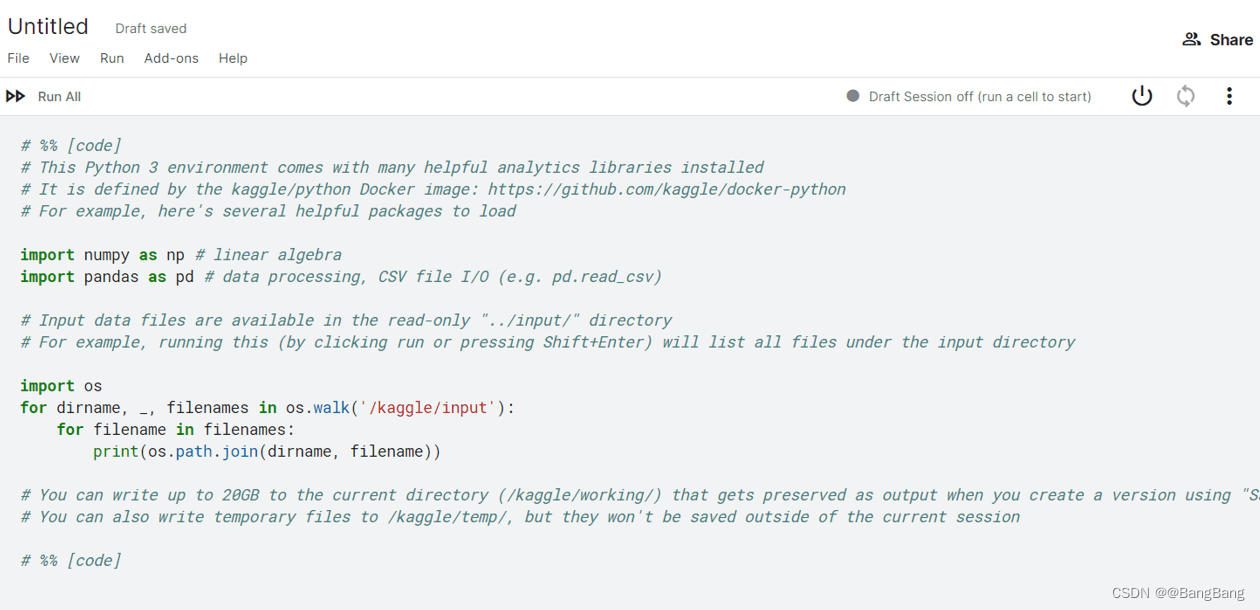The width and height of the screenshot is (1260, 610).
Task: Click the last '# %% [code]' line
Action: tap(71, 561)
